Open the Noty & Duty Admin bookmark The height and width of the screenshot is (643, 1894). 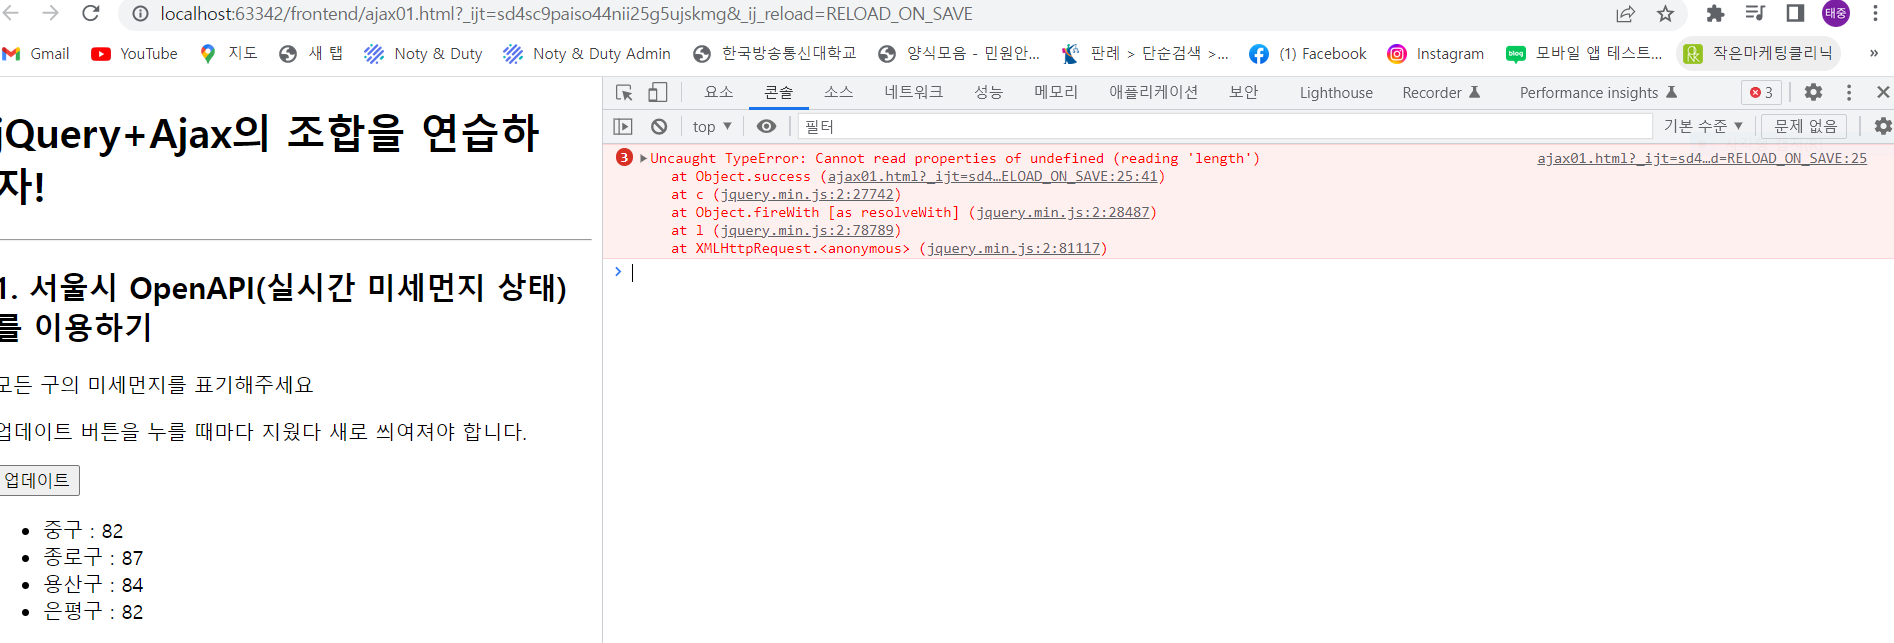pos(587,54)
